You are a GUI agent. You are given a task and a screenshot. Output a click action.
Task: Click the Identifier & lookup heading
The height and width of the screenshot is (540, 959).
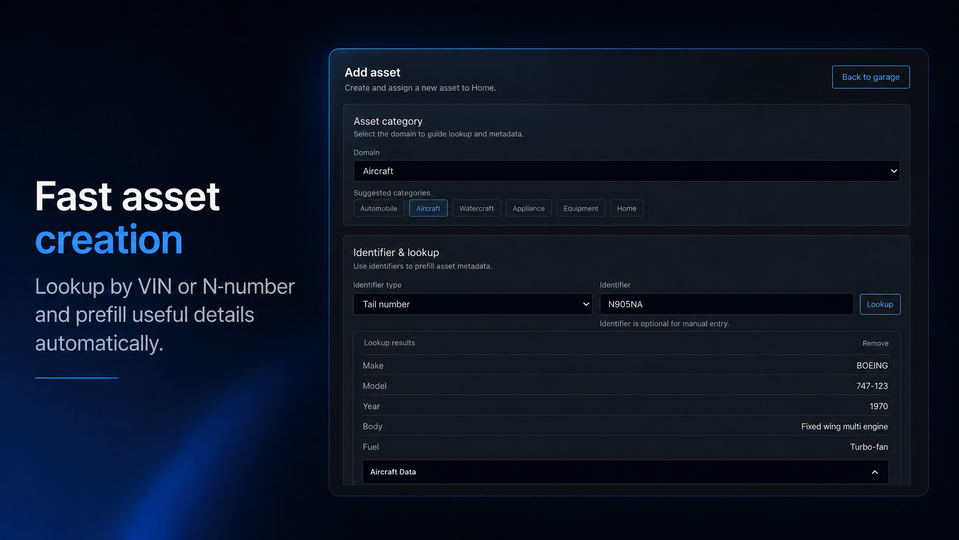[396, 252]
